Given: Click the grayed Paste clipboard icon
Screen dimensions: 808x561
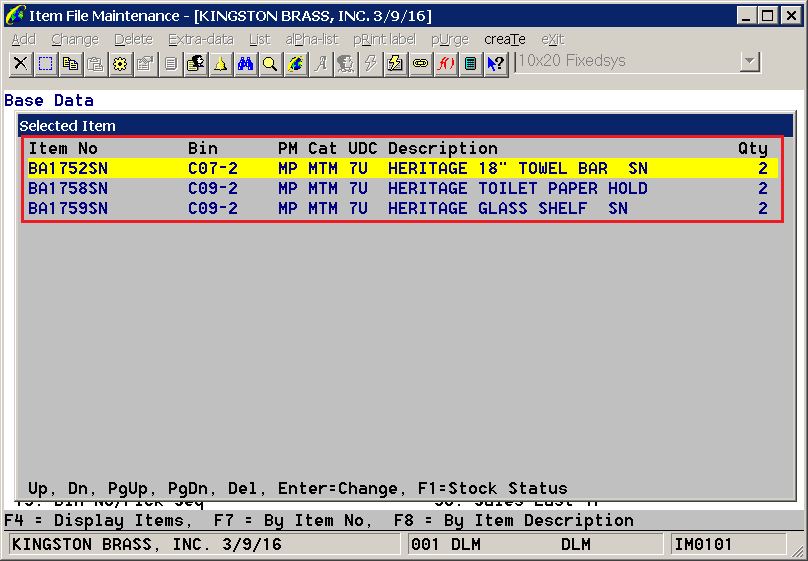Looking at the screenshot, I should point(95,63).
